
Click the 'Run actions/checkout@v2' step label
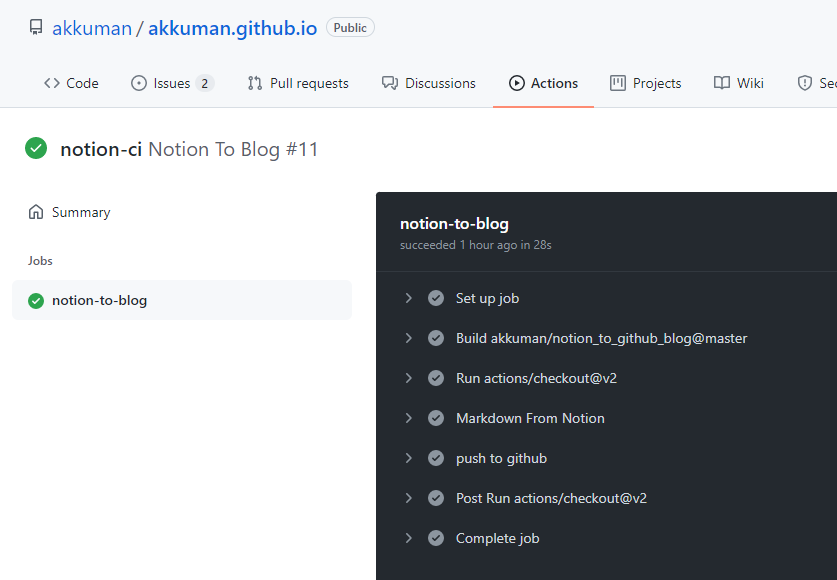pyautogui.click(x=536, y=378)
